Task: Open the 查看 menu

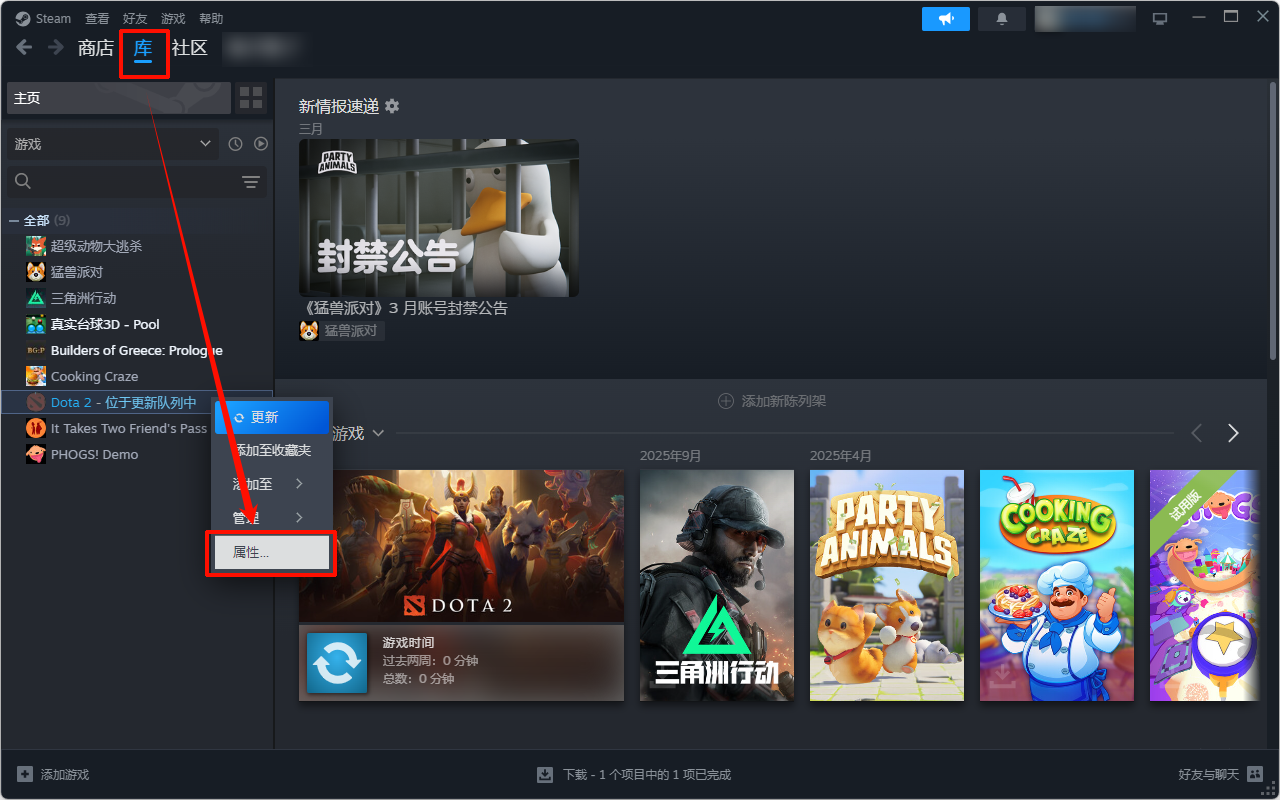Action: [x=97, y=18]
